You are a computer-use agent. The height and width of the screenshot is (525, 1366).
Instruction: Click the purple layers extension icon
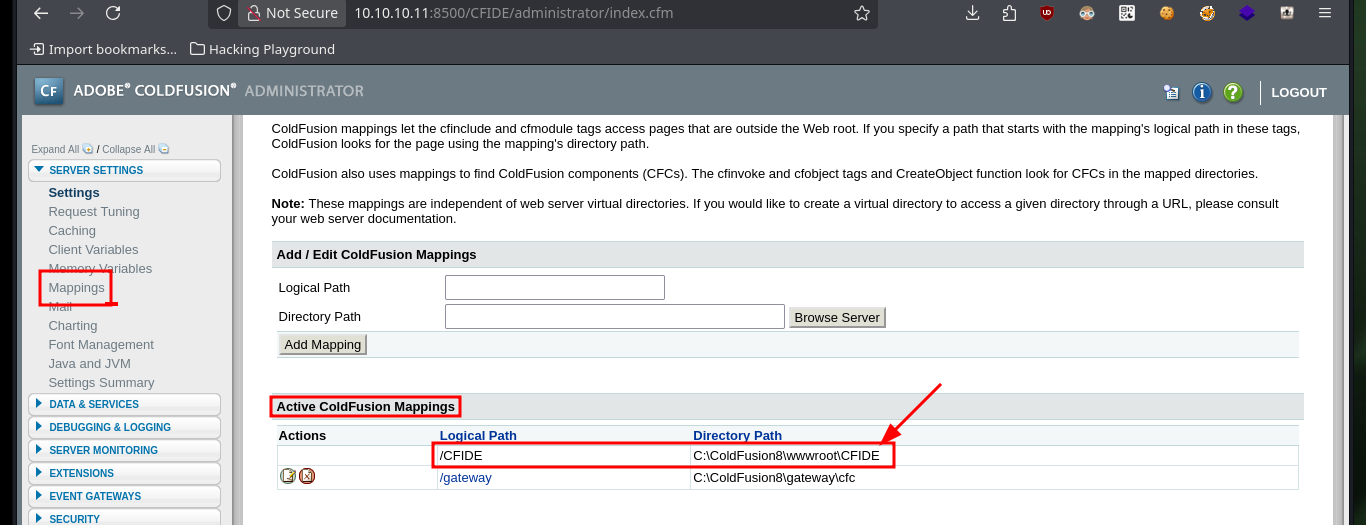[1247, 13]
